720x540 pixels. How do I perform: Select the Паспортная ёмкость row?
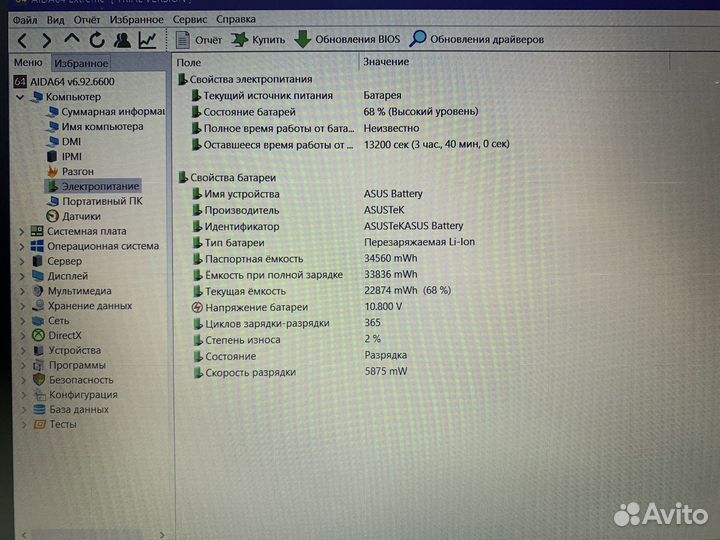304,259
